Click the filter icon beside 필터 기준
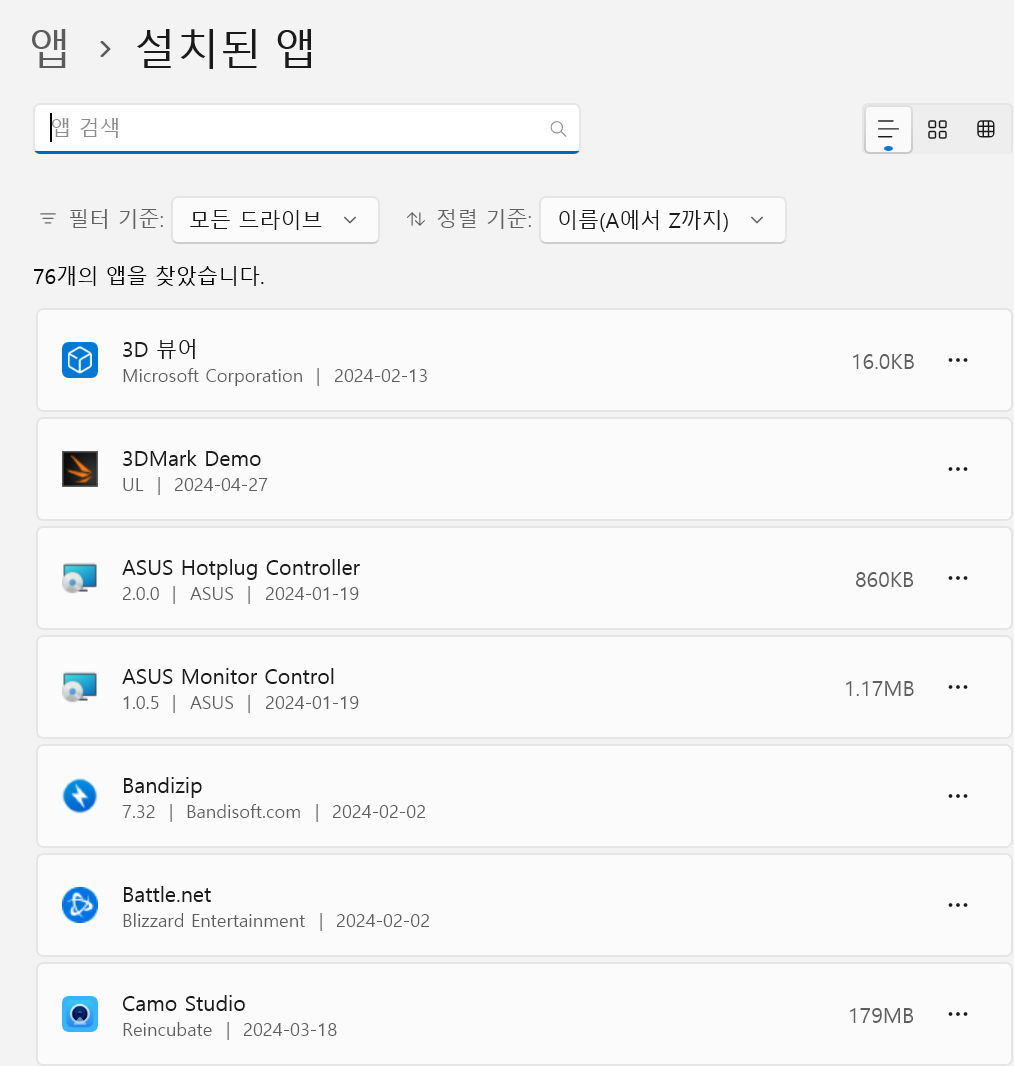Image resolution: width=1014 pixels, height=1066 pixels. click(x=48, y=219)
